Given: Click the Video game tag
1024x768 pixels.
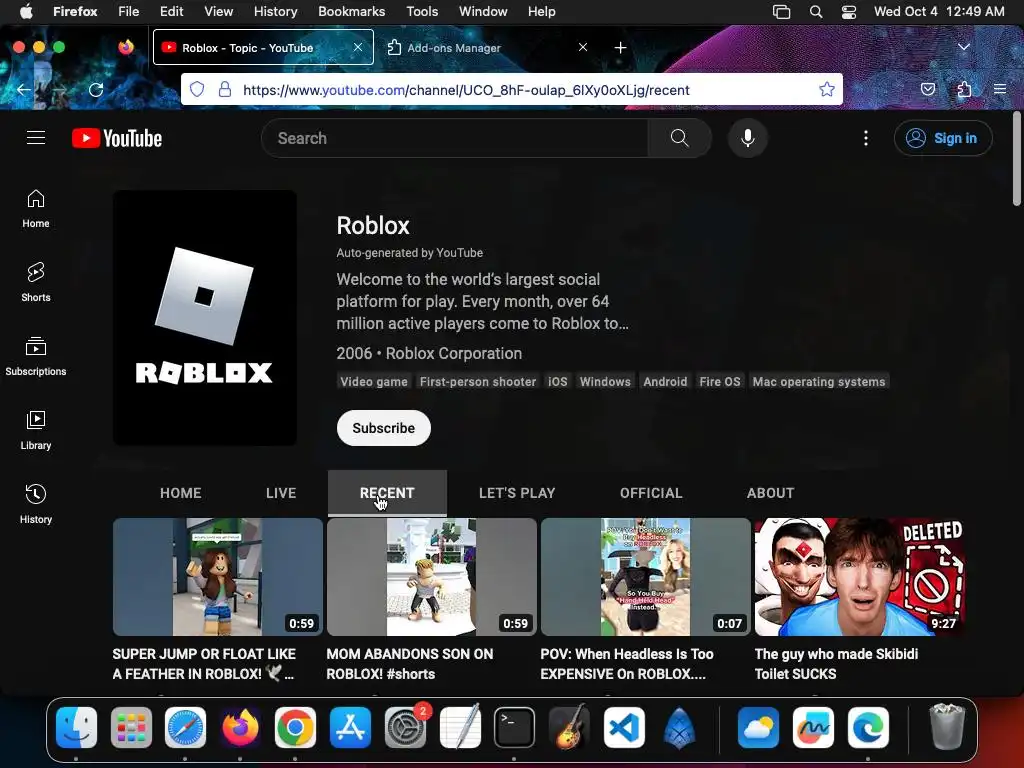Looking at the screenshot, I should 374,381.
